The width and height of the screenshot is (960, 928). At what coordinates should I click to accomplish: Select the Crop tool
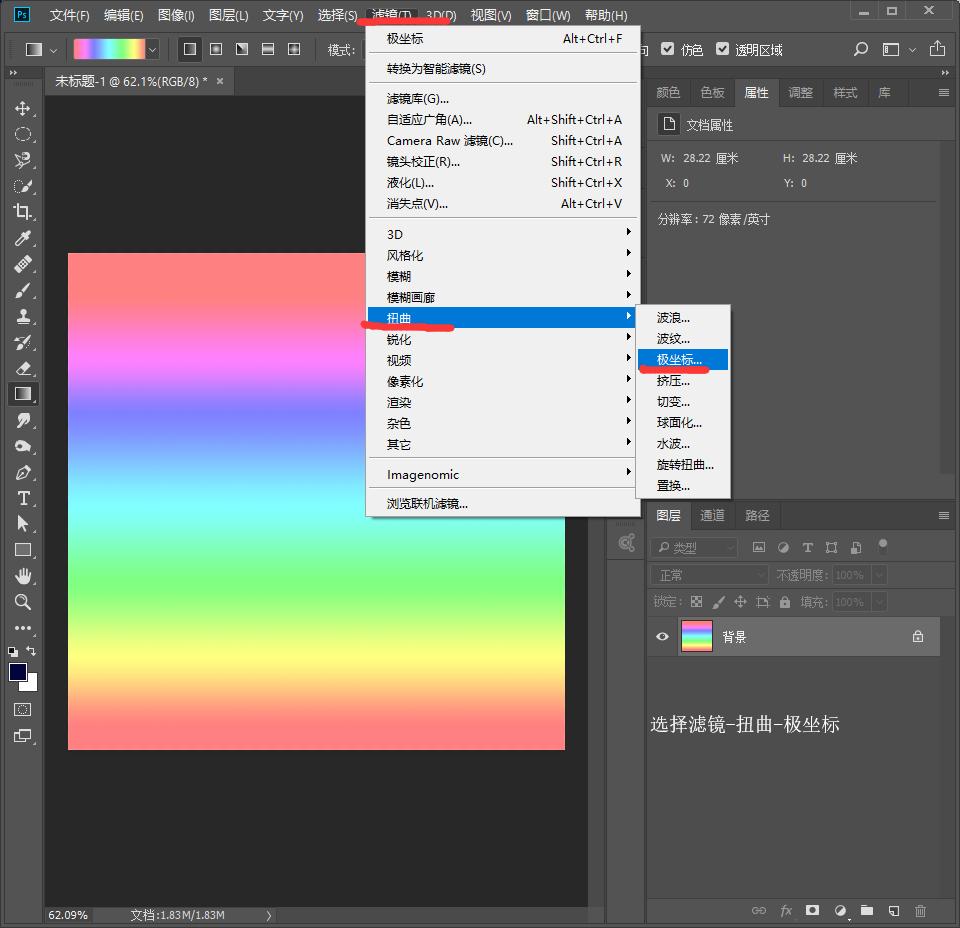(22, 212)
